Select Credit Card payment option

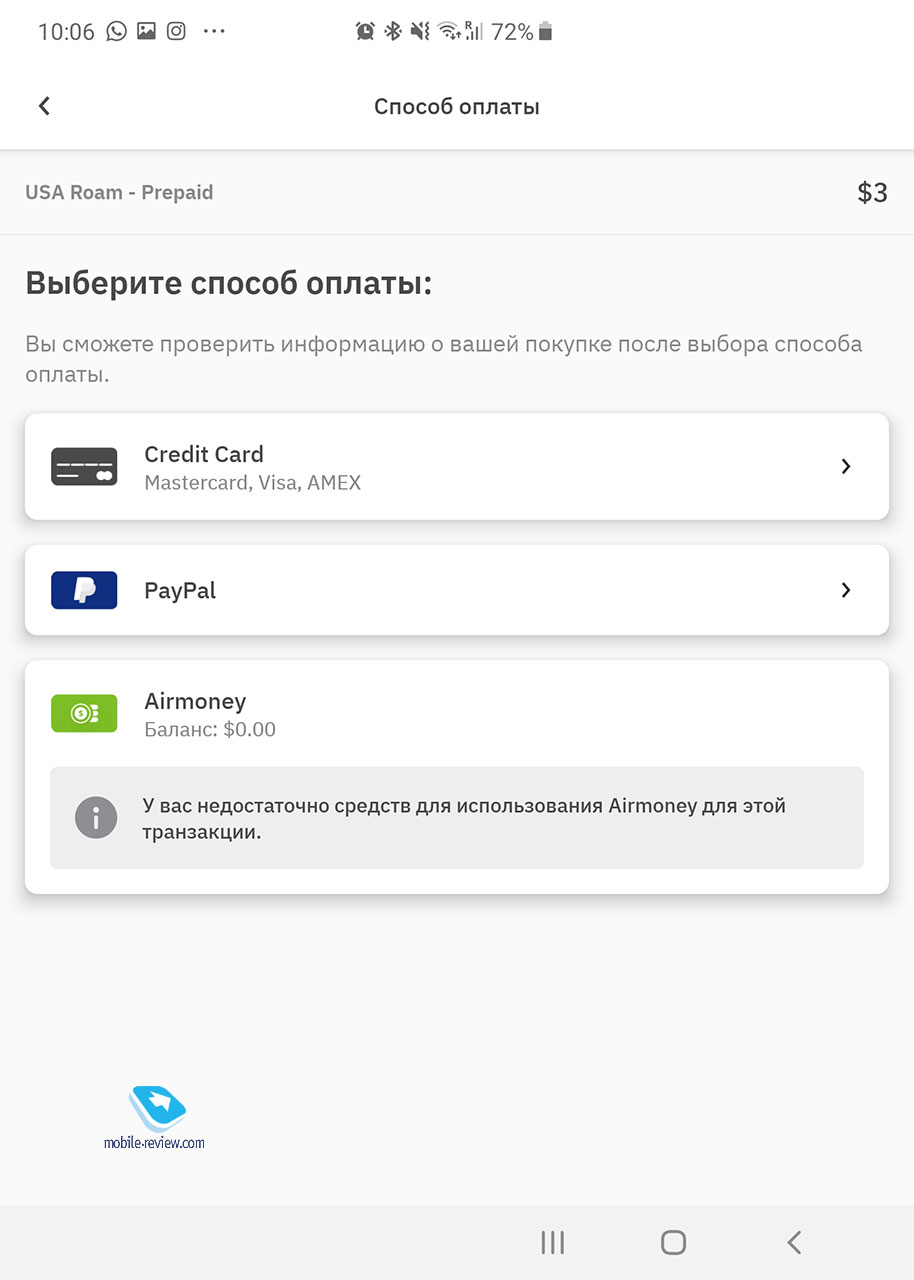coord(457,466)
